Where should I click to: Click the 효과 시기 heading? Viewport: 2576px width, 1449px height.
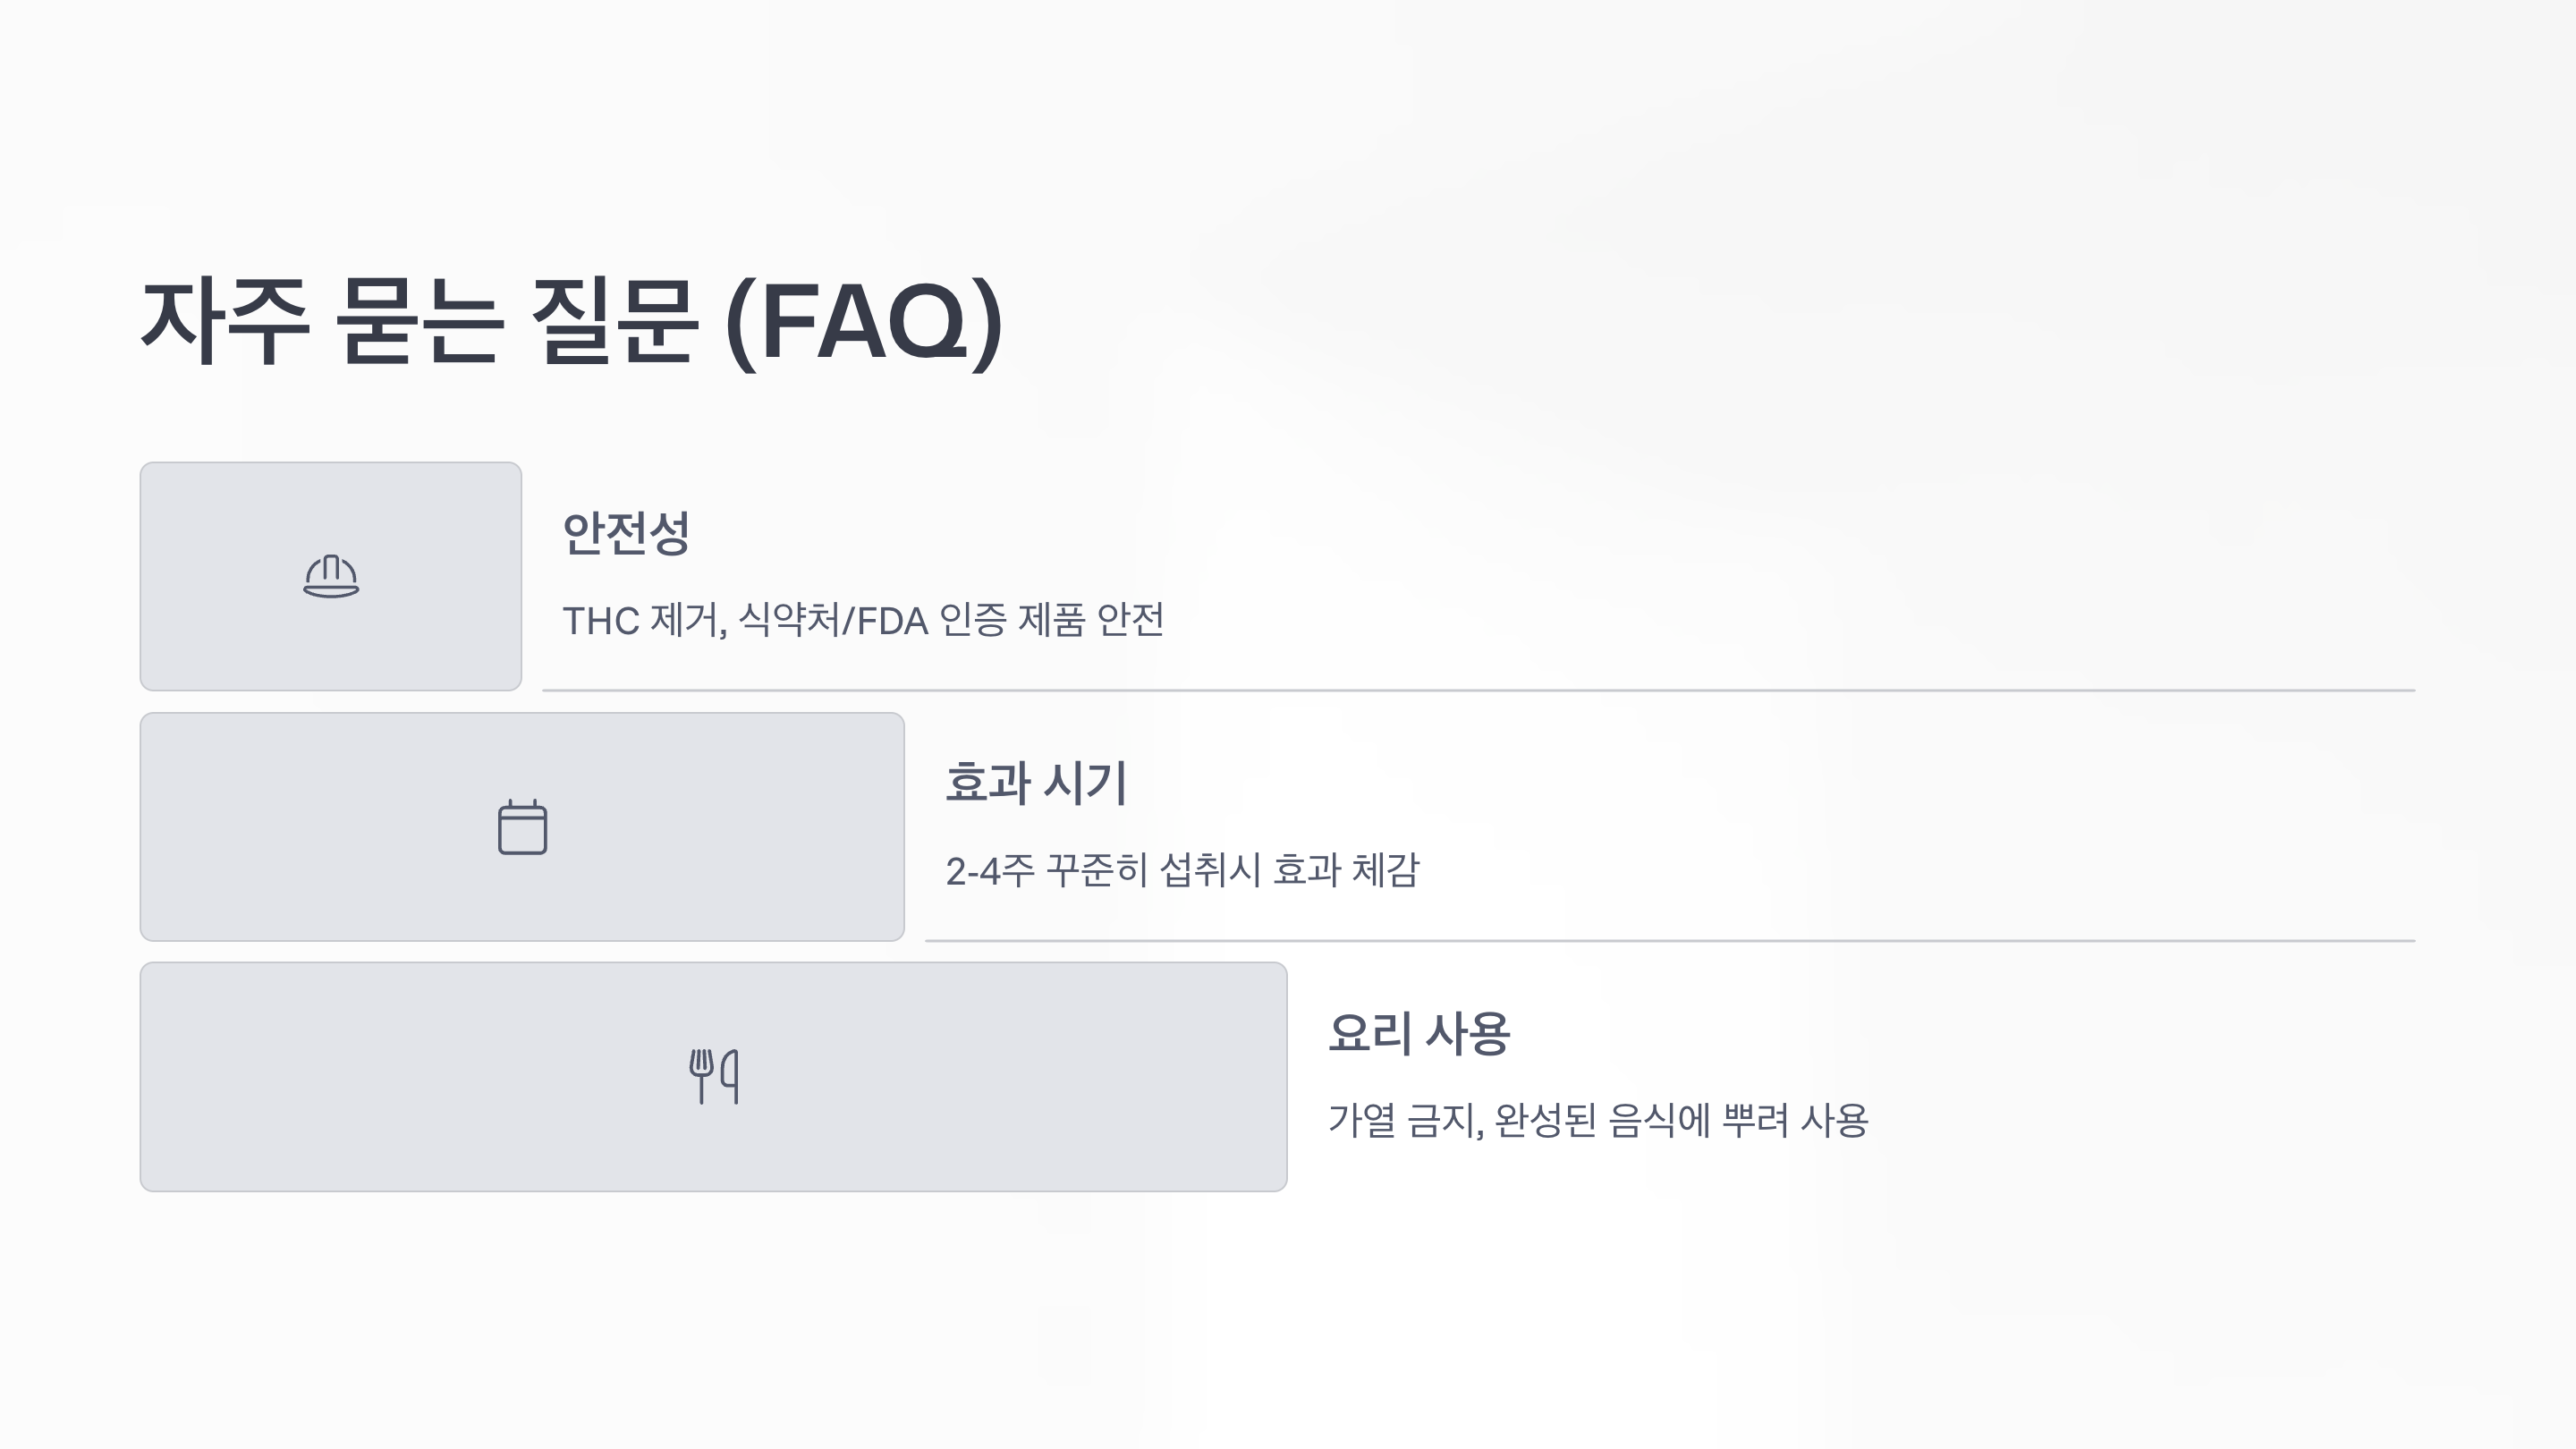pyautogui.click(x=1036, y=782)
